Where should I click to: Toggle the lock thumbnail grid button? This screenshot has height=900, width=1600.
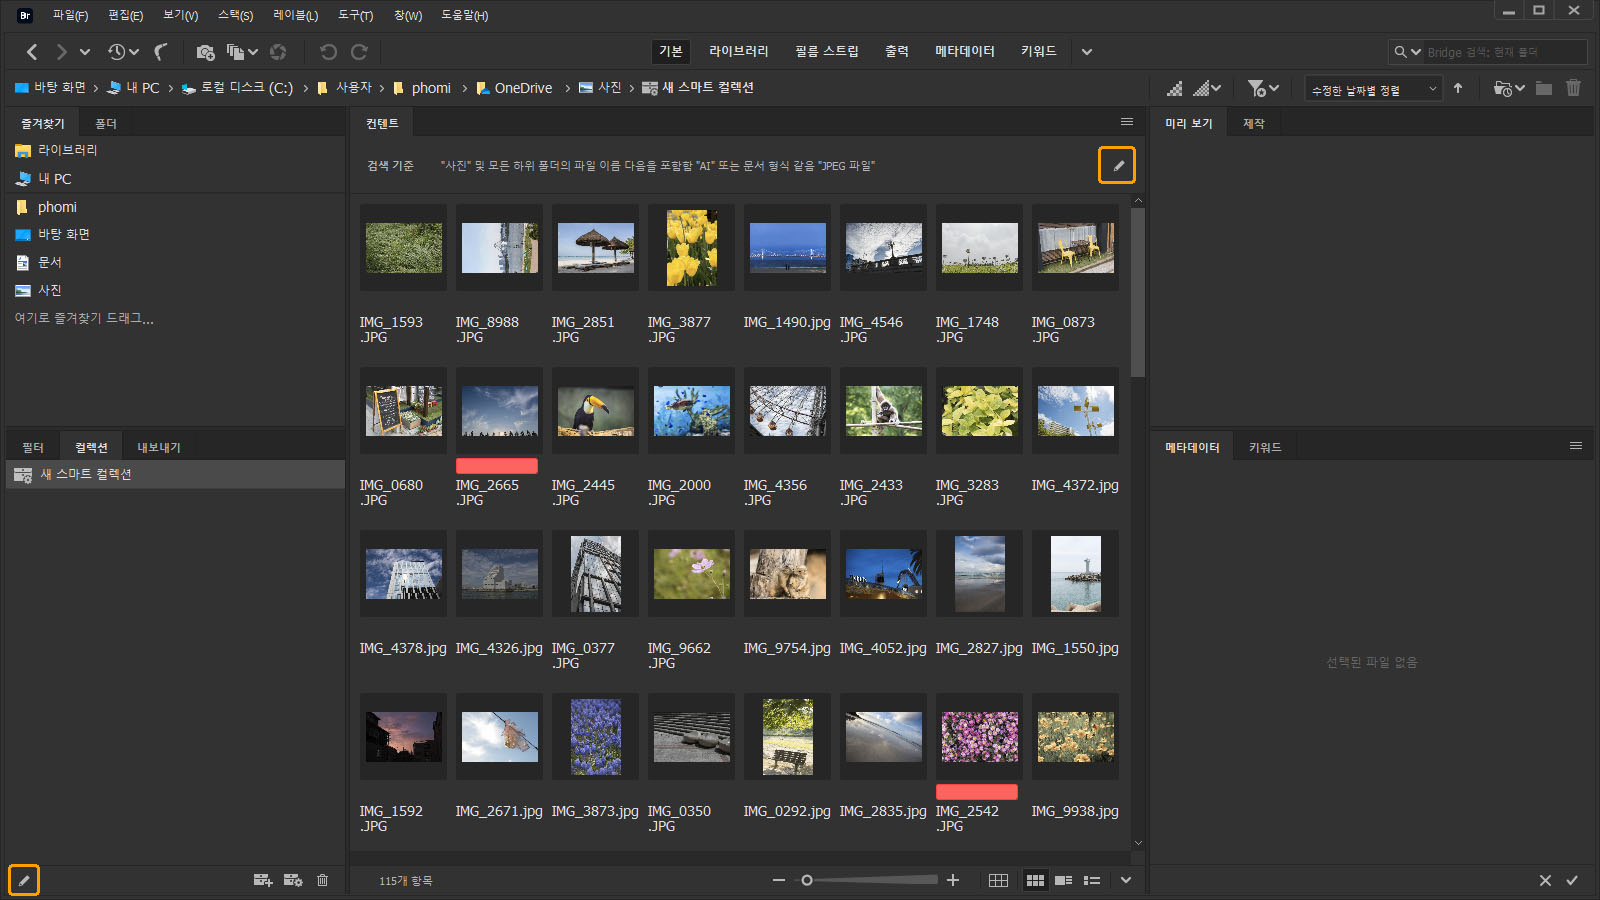[998, 880]
